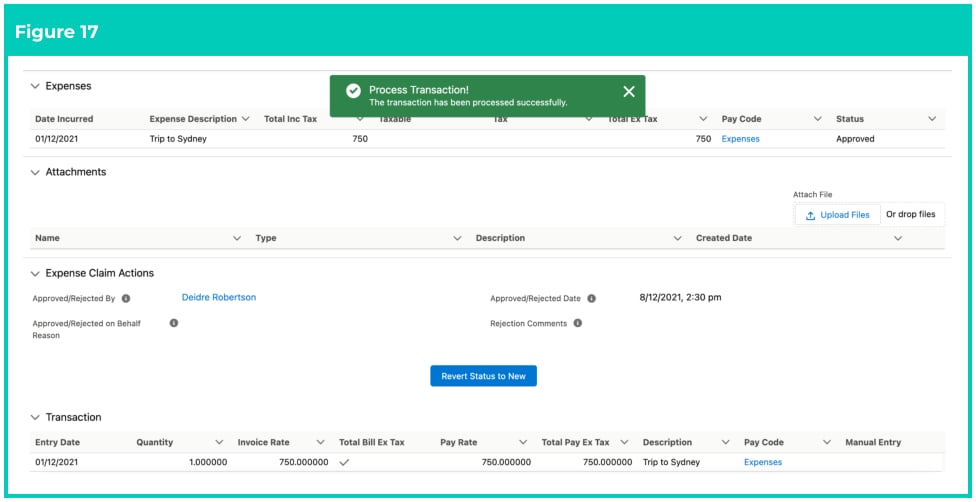Open Created Date column dropdown
The image size is (976, 502).
click(x=898, y=239)
